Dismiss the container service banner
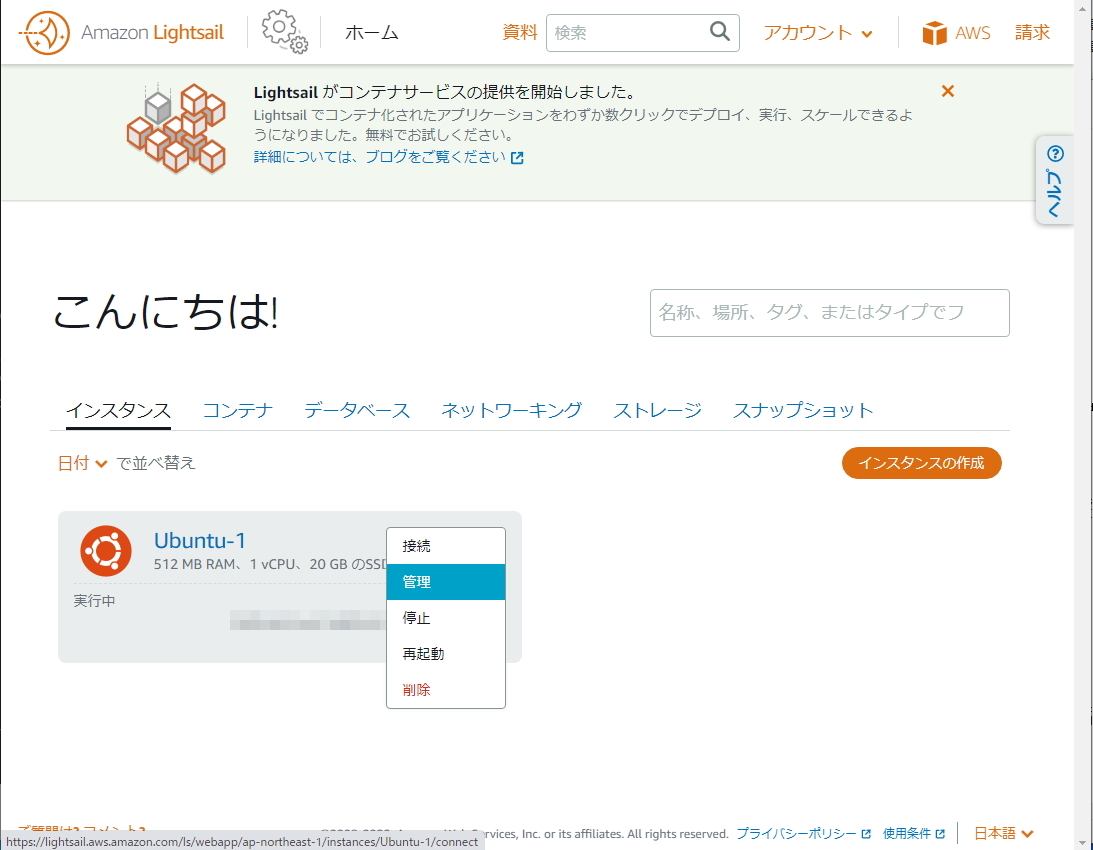Viewport: 1093px width, 850px height. pos(947,91)
